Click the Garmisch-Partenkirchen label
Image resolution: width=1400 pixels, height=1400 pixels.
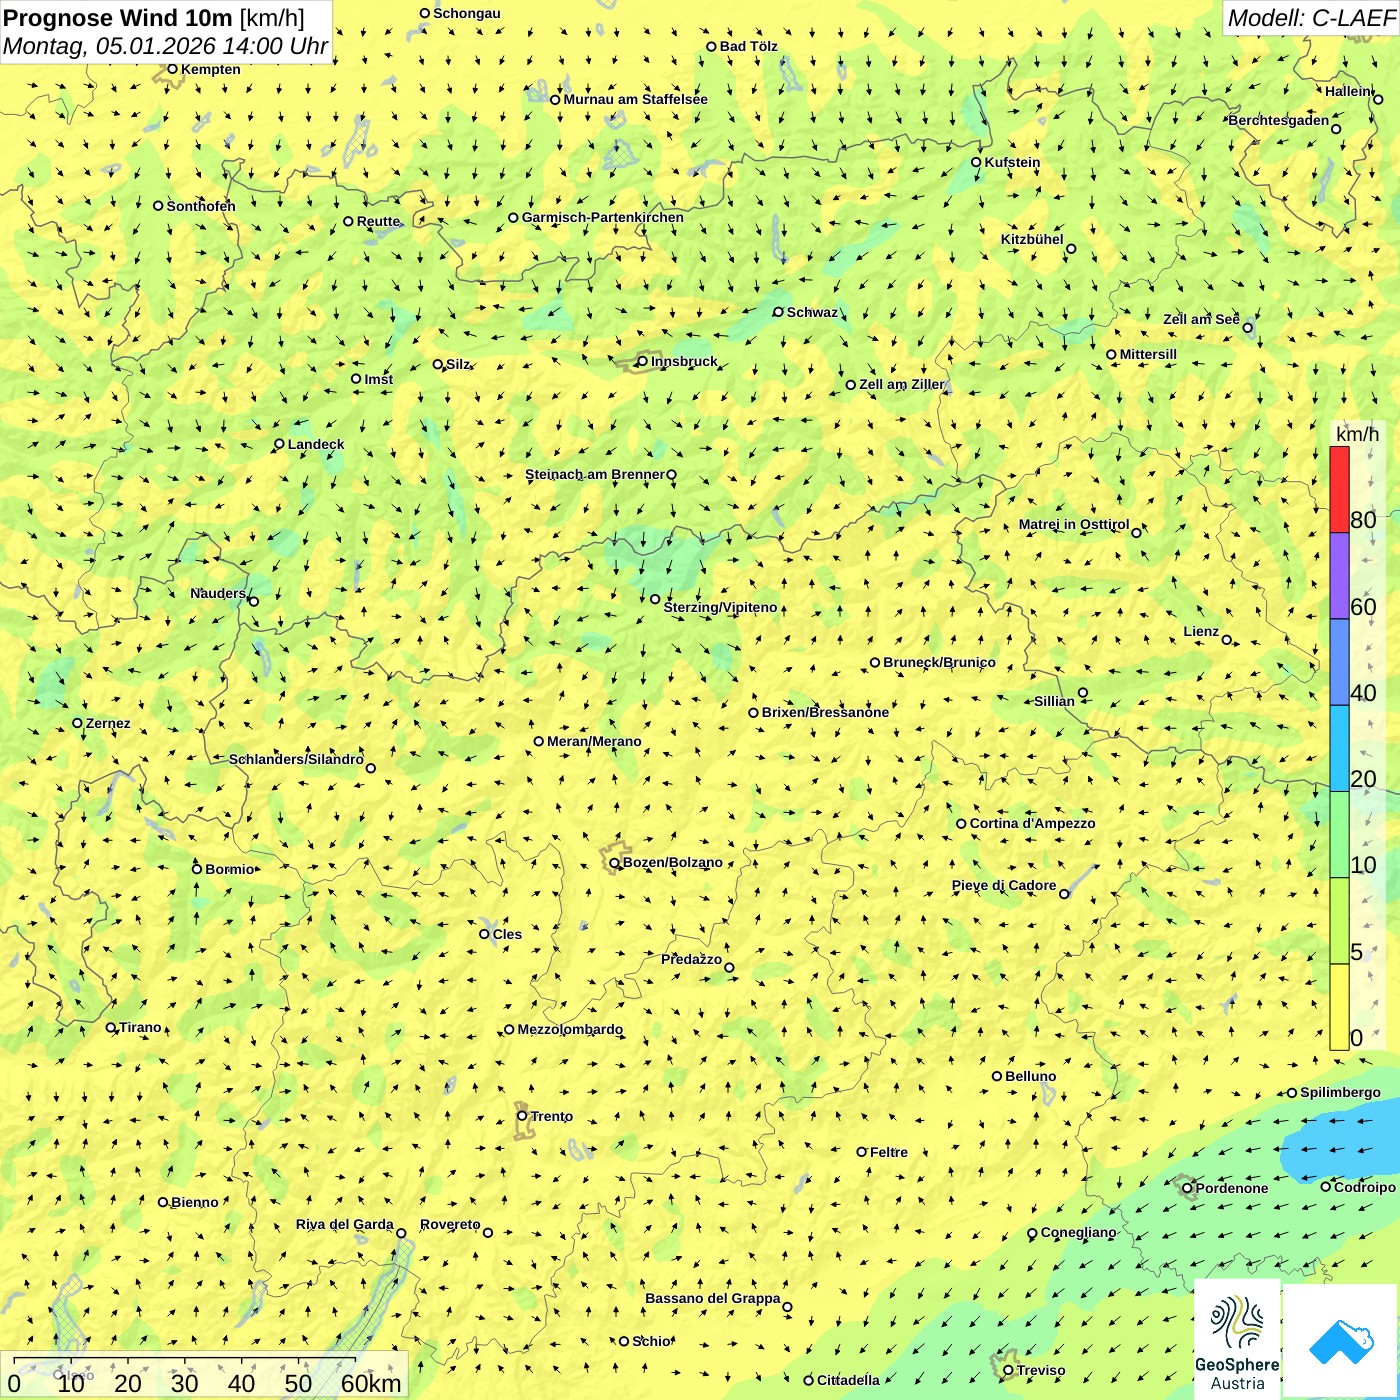coord(603,217)
